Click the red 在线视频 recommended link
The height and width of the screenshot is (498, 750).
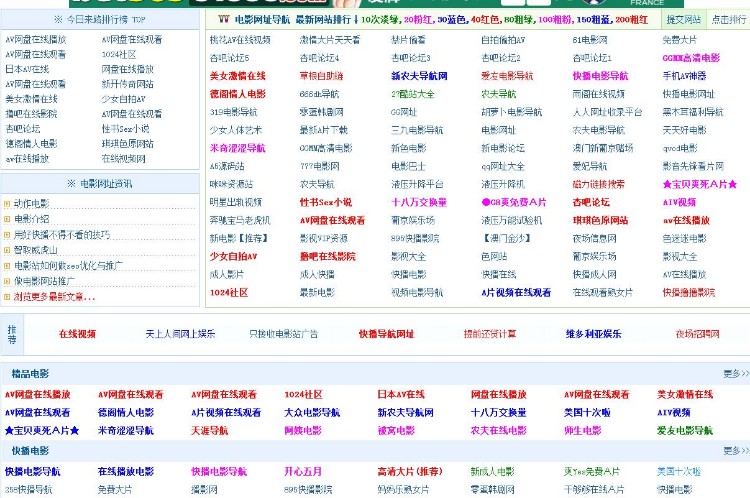(x=77, y=334)
